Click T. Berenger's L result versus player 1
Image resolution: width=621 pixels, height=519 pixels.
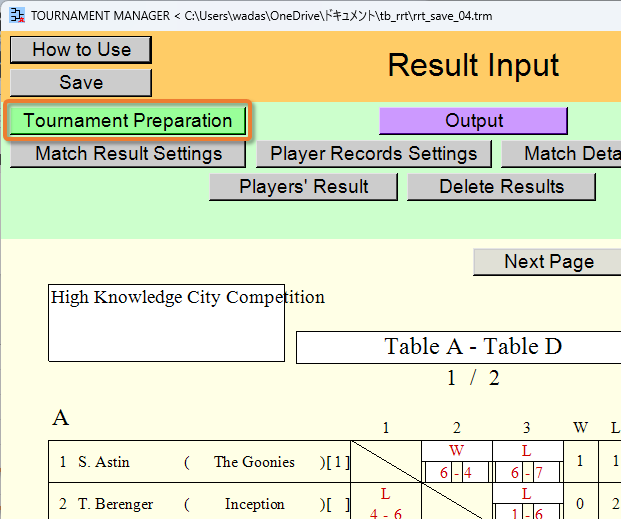[385, 494]
